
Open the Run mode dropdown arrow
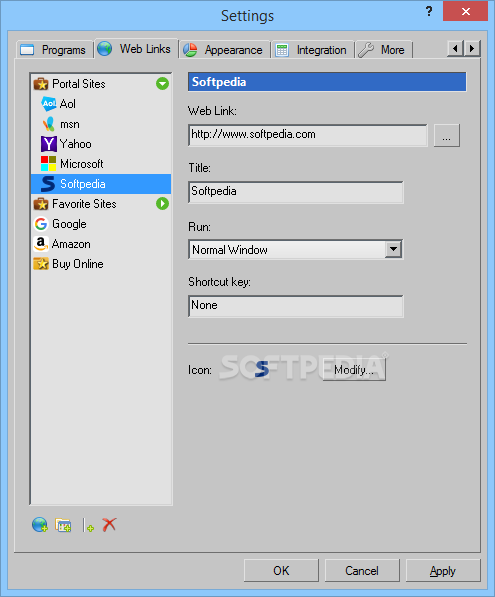pyautogui.click(x=393, y=249)
